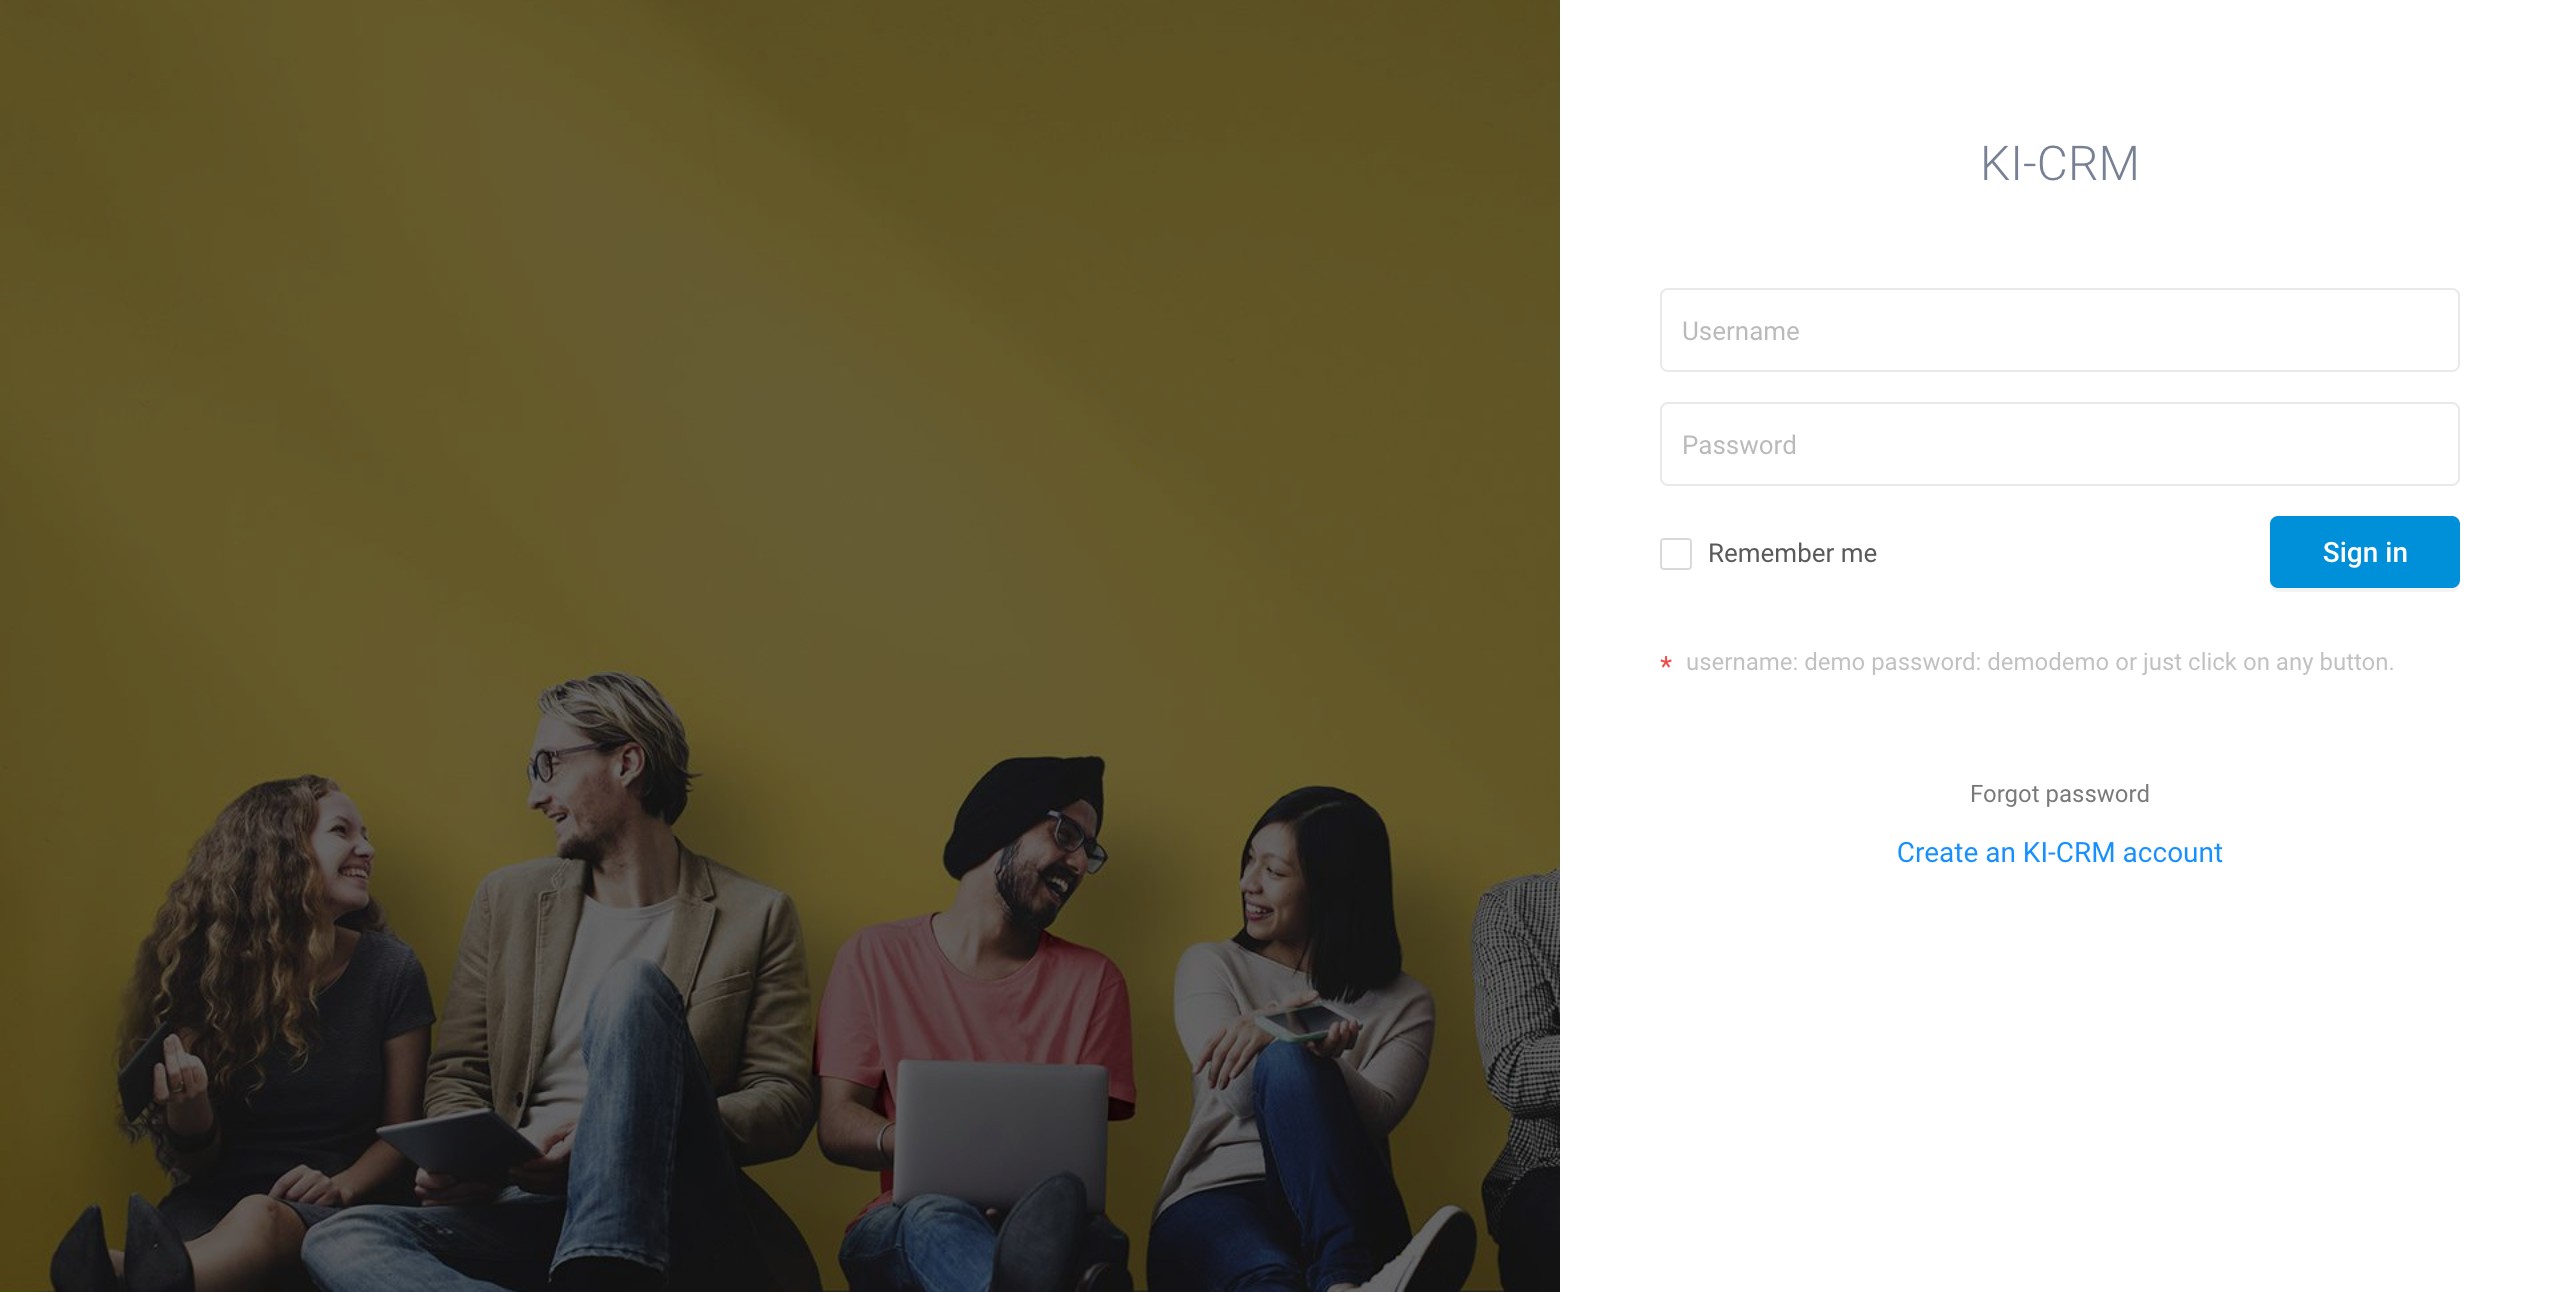Click the Sign in button
The height and width of the screenshot is (1292, 2560).
[x=2364, y=552]
